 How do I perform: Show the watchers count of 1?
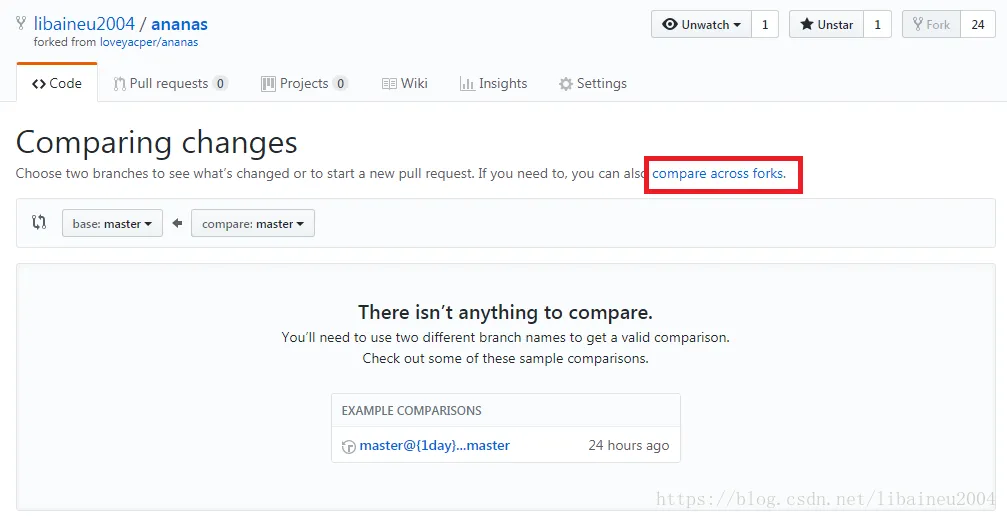pos(765,24)
